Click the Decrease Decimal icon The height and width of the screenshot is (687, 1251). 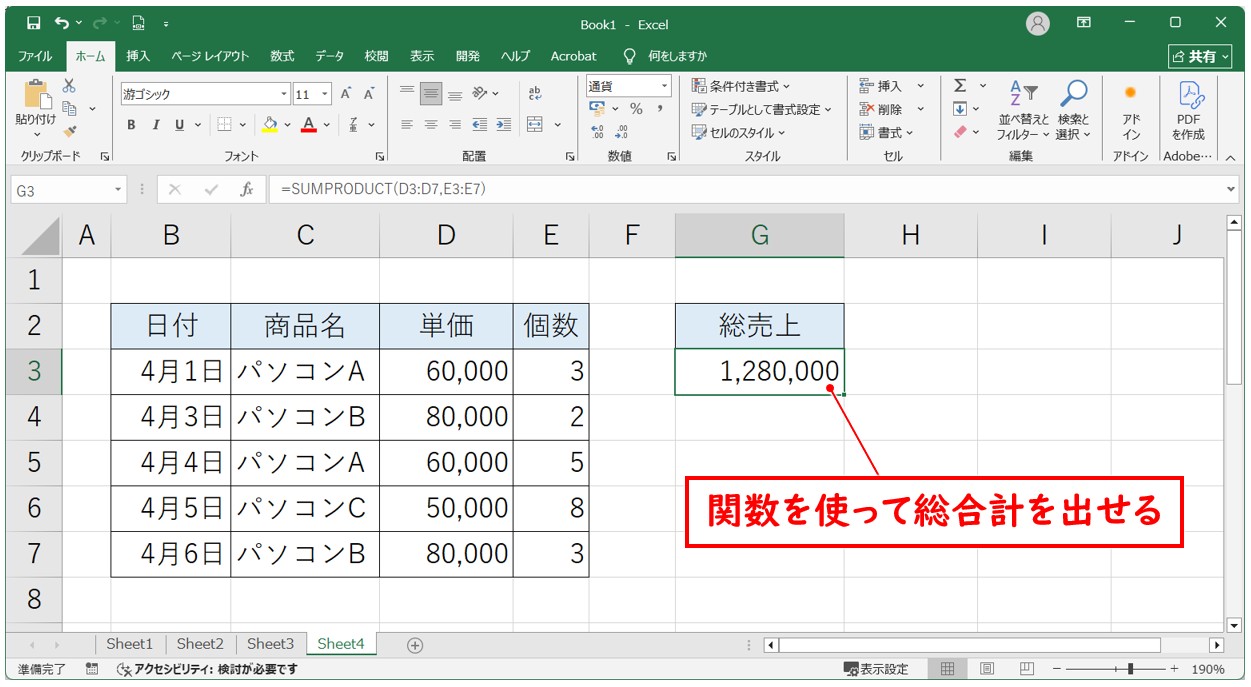click(622, 132)
